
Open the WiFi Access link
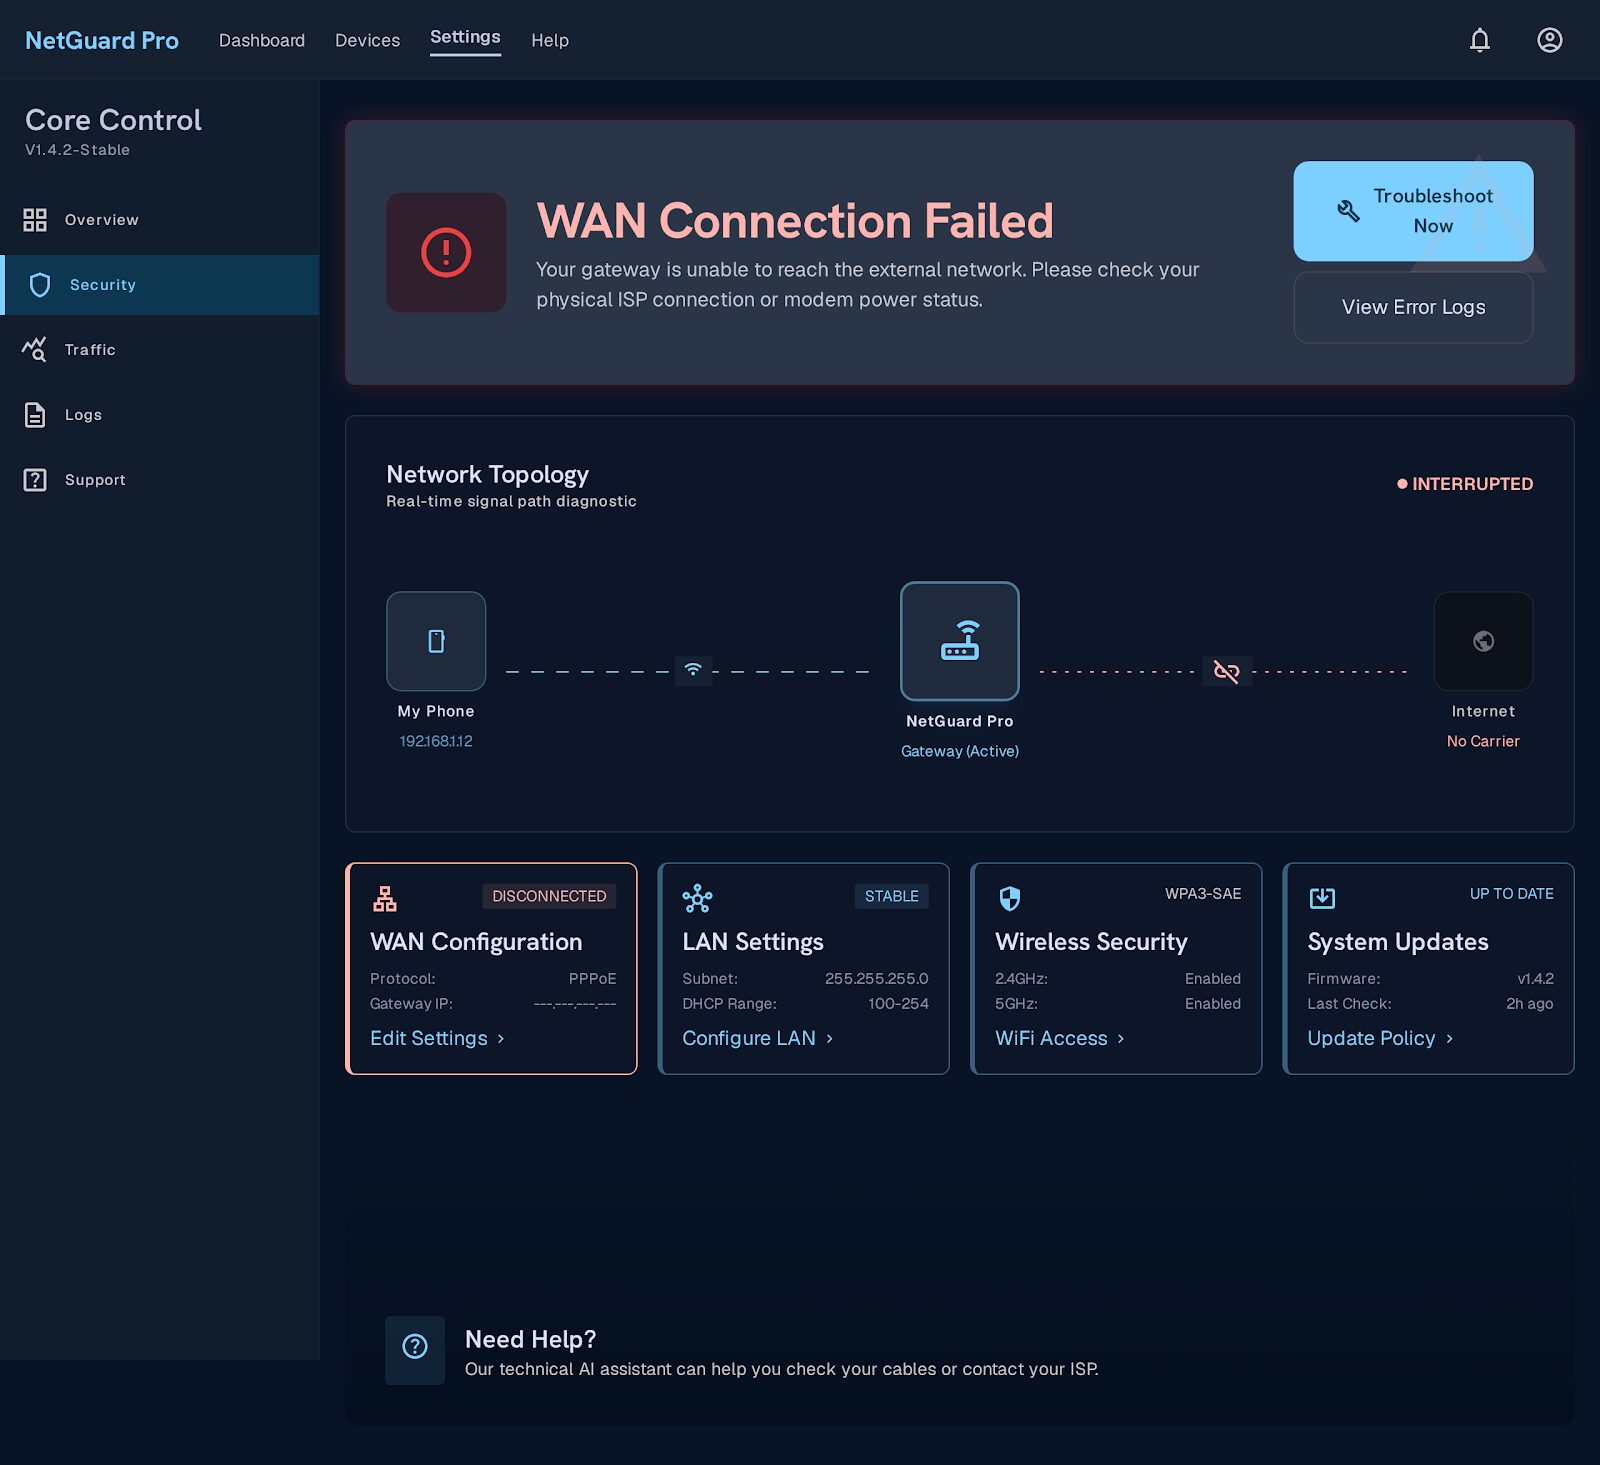1060,1039
